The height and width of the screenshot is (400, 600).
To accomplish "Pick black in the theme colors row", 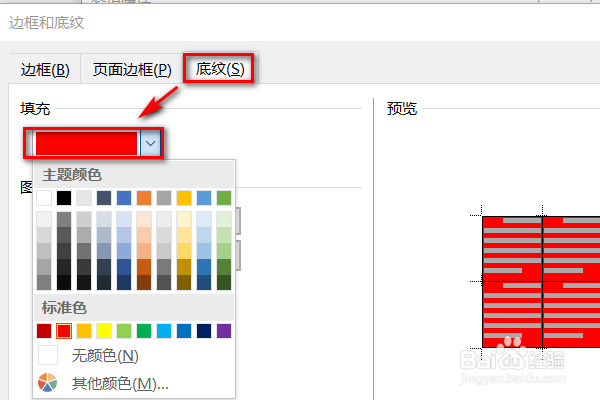I will [x=64, y=198].
